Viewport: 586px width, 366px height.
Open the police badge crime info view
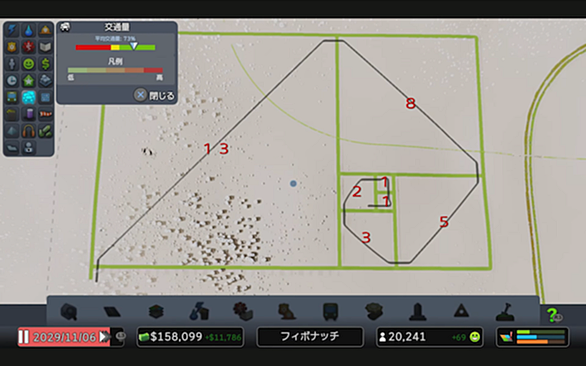point(12,47)
